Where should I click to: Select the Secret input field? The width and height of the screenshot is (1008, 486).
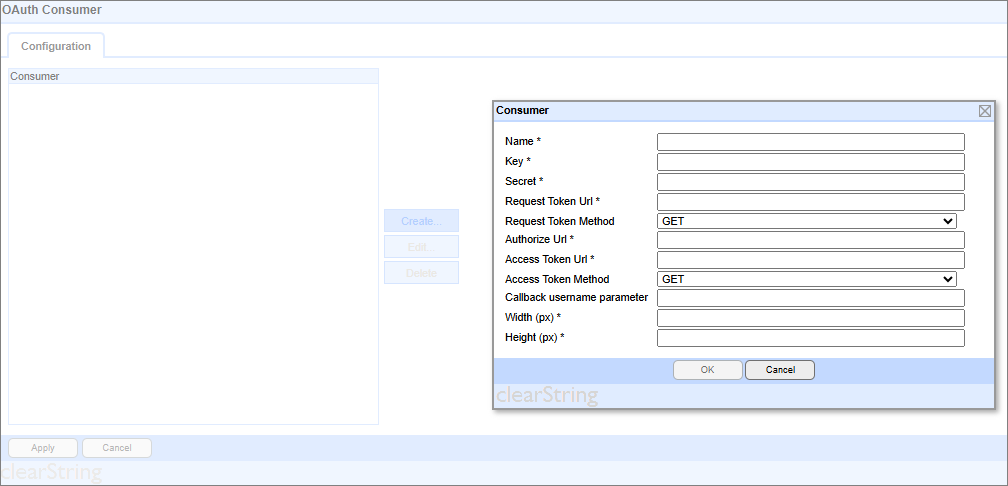pyautogui.click(x=810, y=182)
